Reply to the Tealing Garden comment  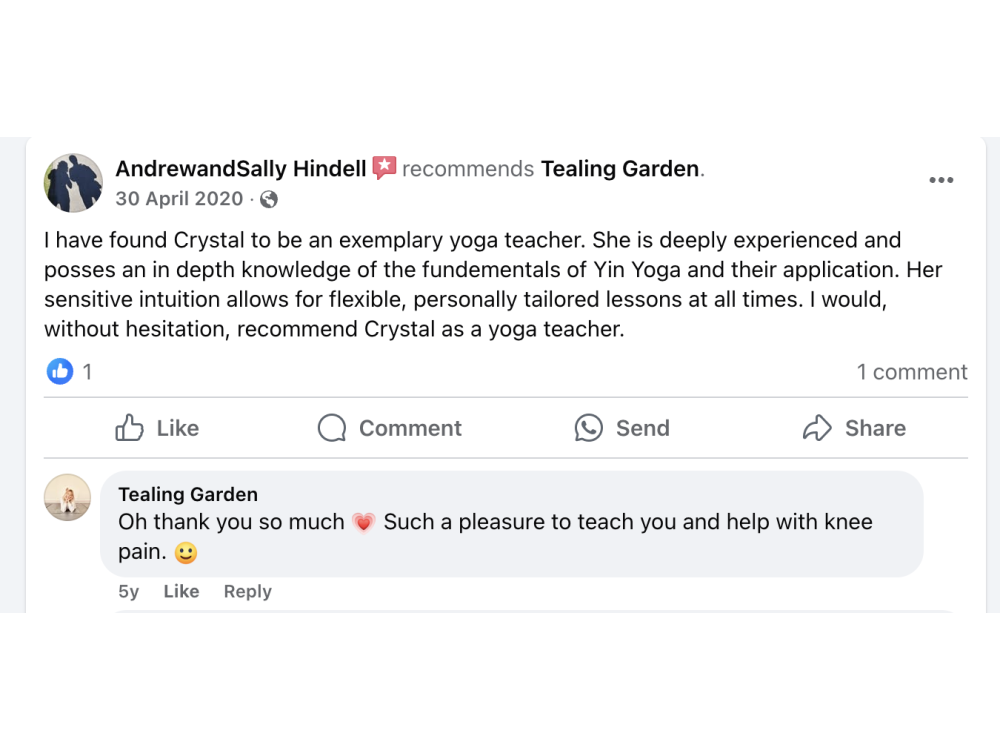(247, 591)
